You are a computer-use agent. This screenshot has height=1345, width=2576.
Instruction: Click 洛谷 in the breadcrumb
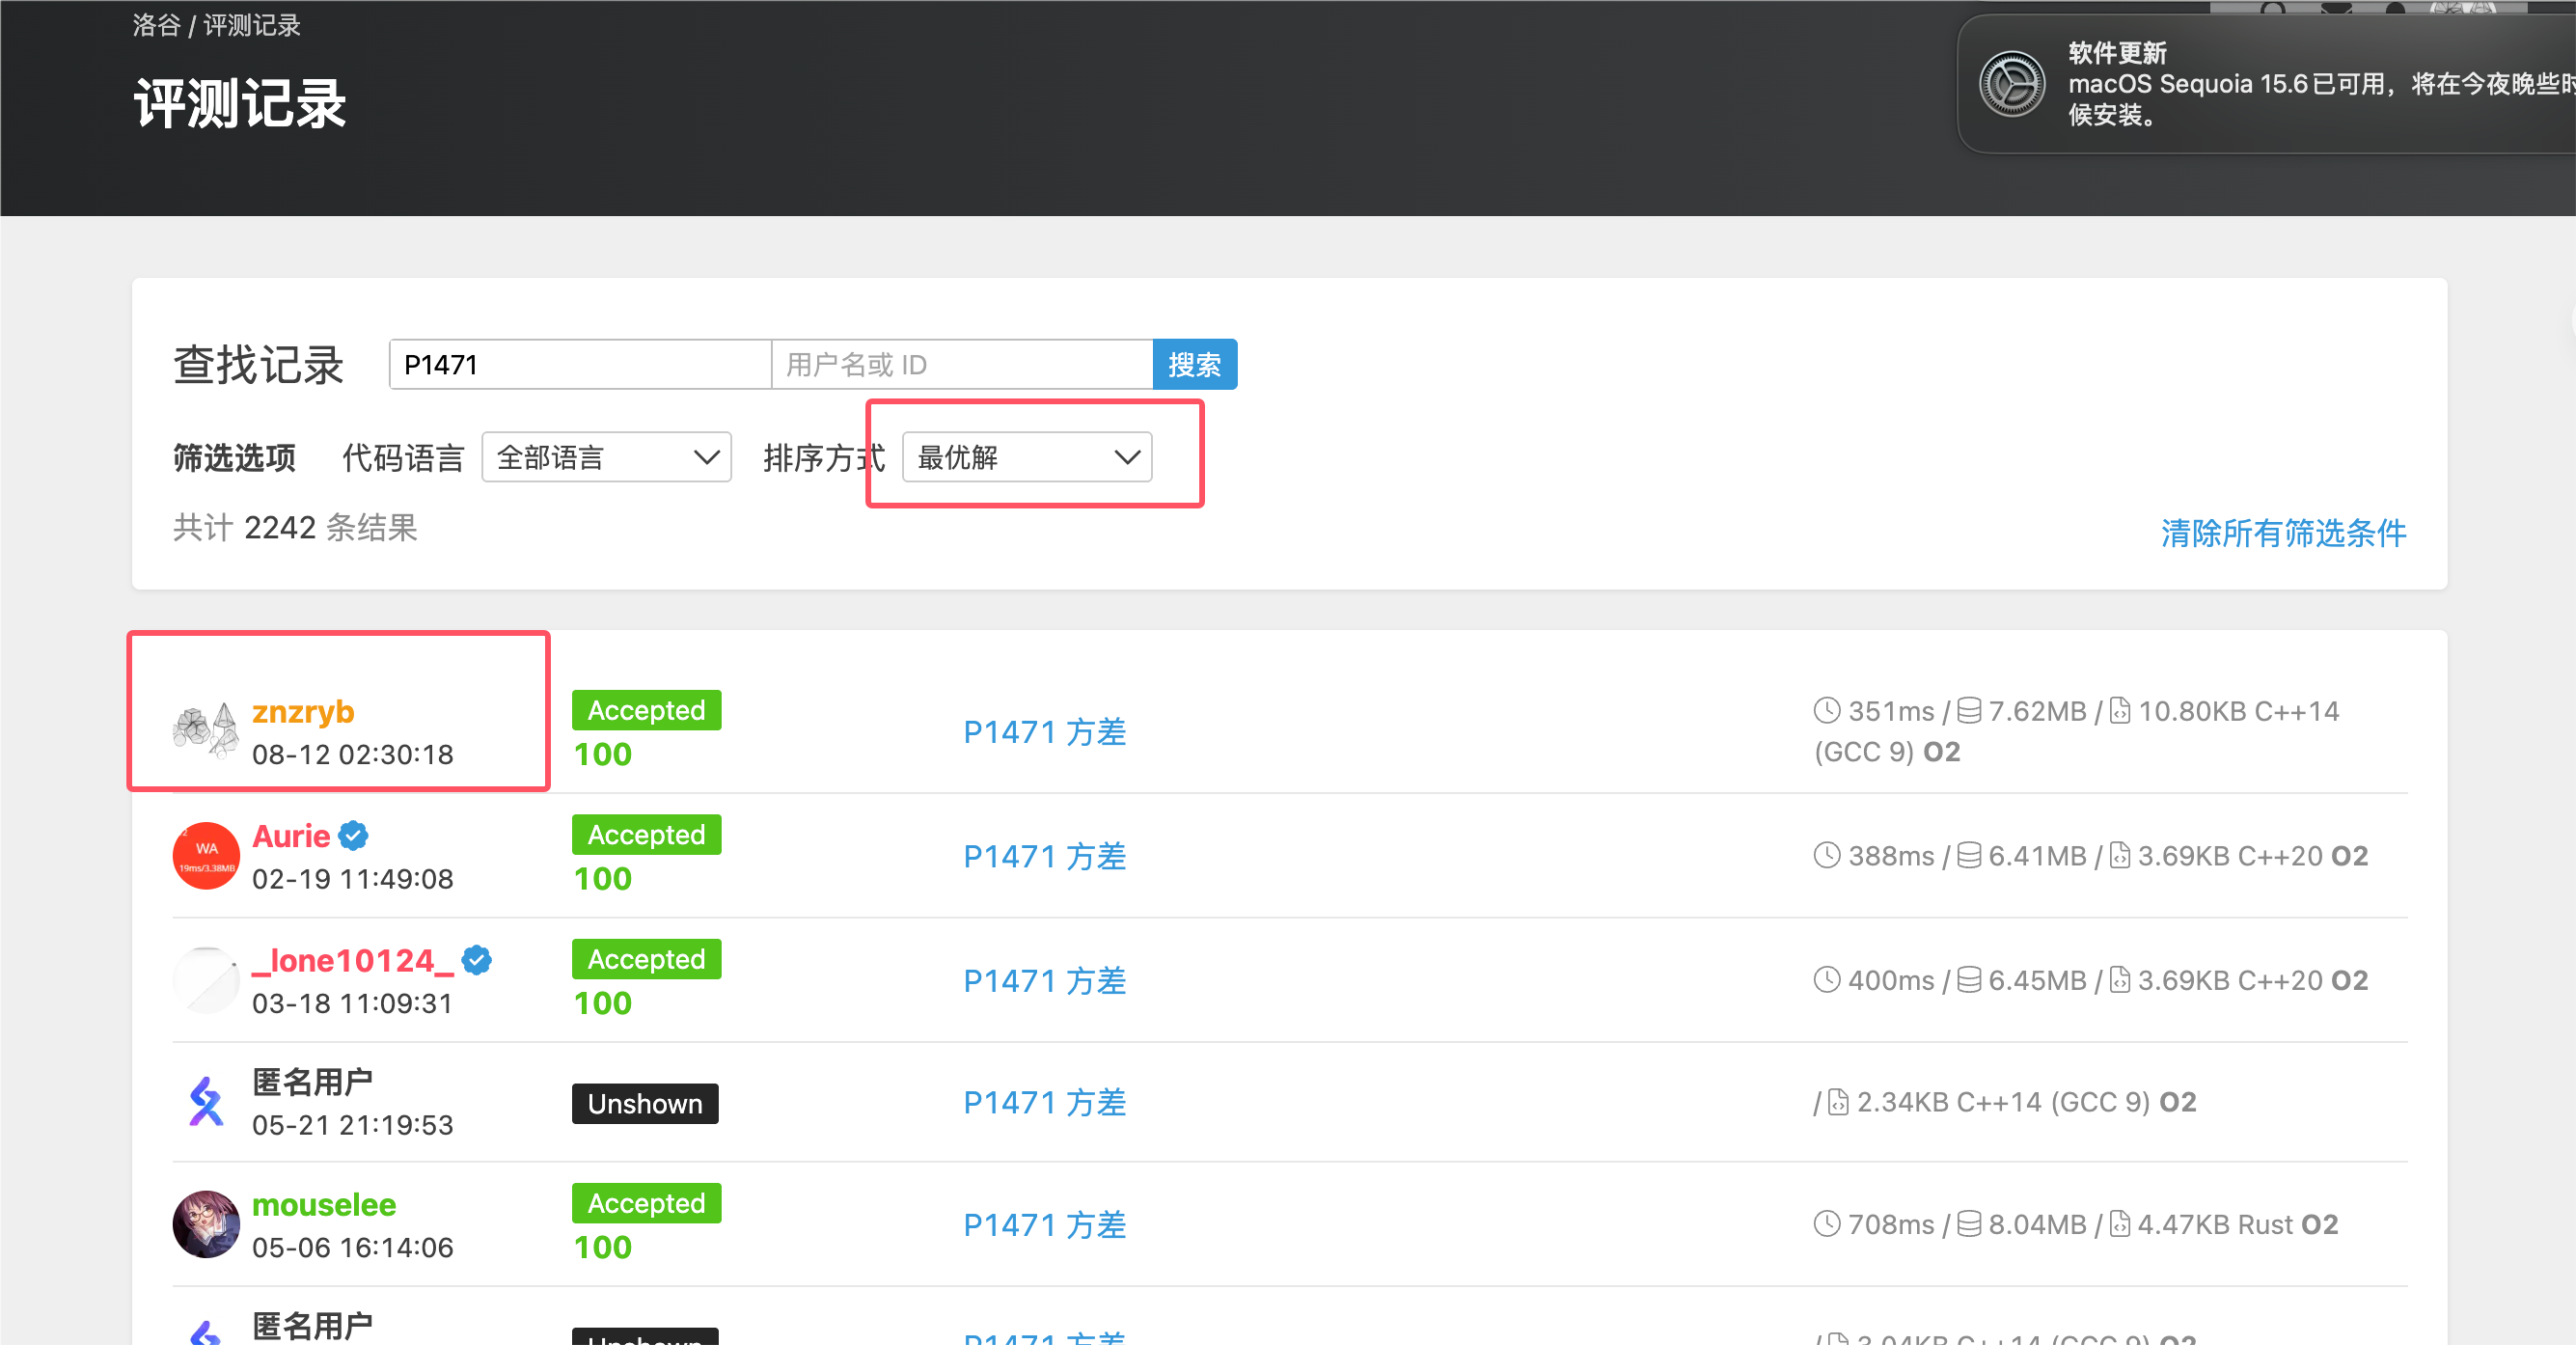point(156,25)
